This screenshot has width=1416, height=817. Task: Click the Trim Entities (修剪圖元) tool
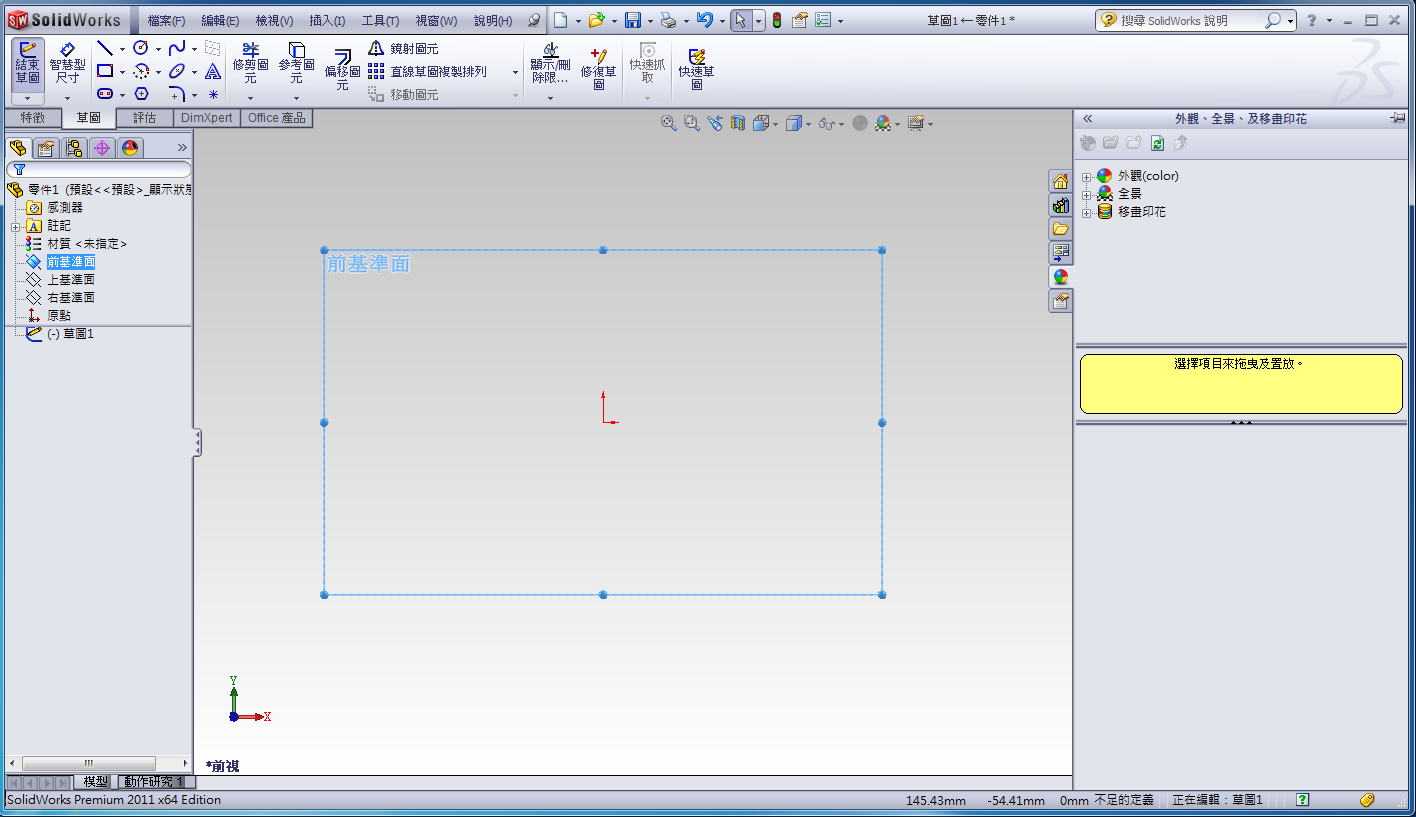[250, 63]
